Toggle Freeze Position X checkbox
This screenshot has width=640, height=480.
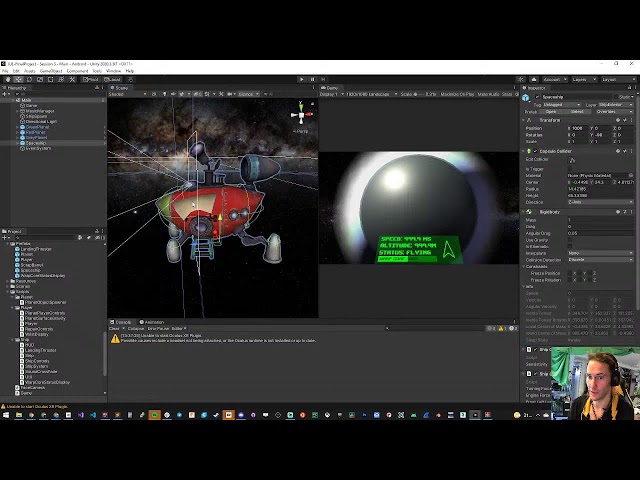tap(570, 273)
